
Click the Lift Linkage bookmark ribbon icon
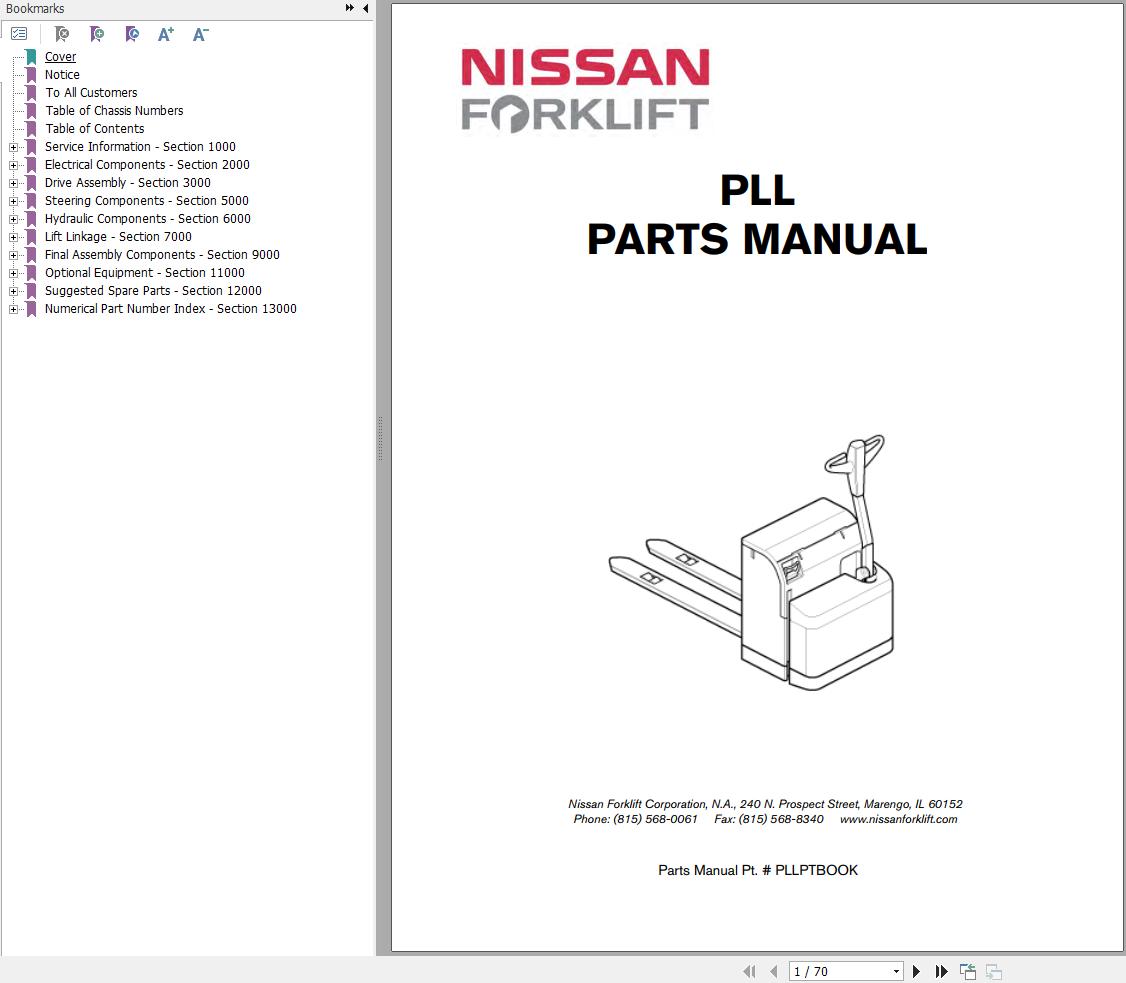[x=31, y=237]
